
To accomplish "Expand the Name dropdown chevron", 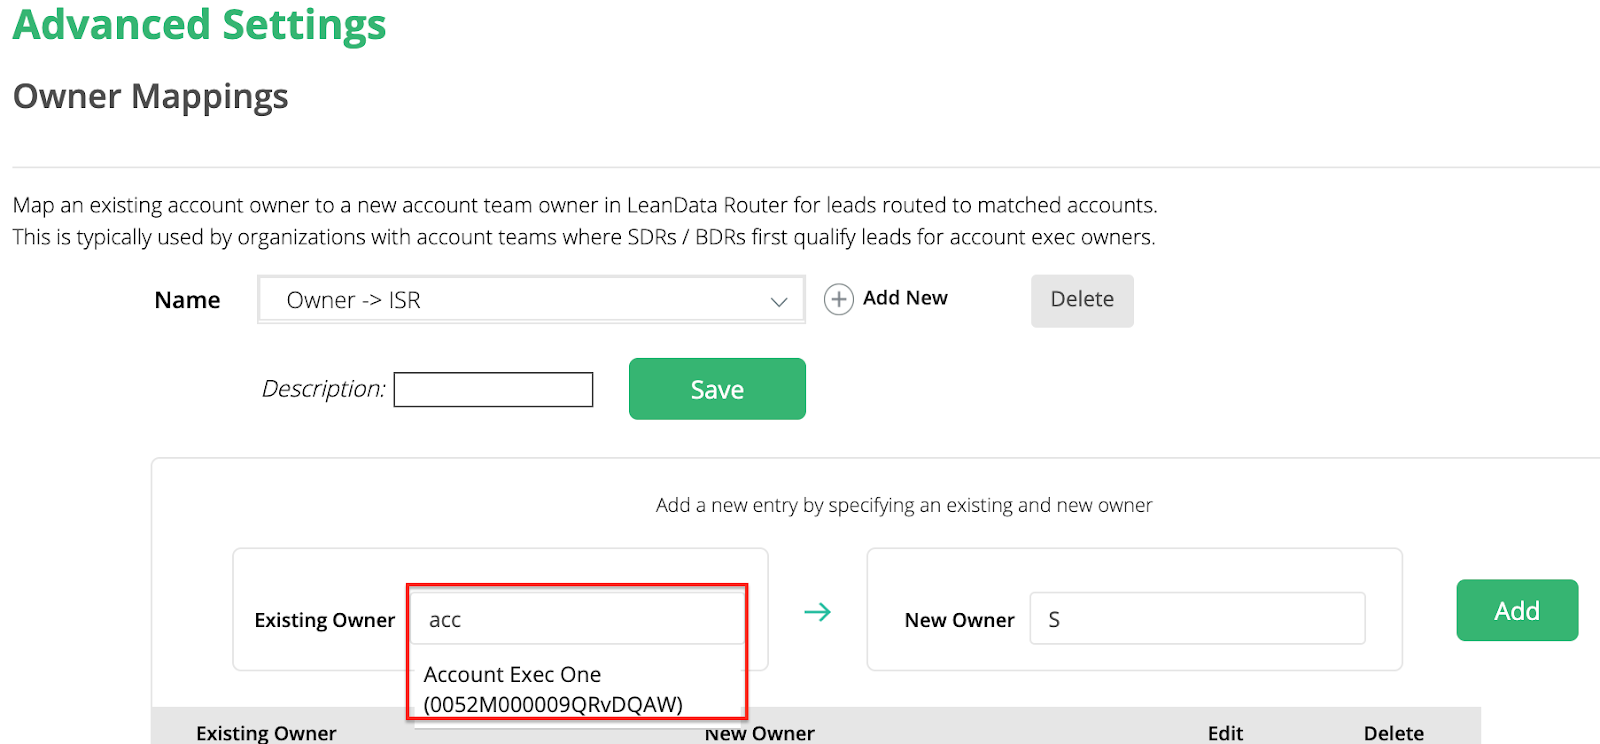I will click(x=779, y=301).
